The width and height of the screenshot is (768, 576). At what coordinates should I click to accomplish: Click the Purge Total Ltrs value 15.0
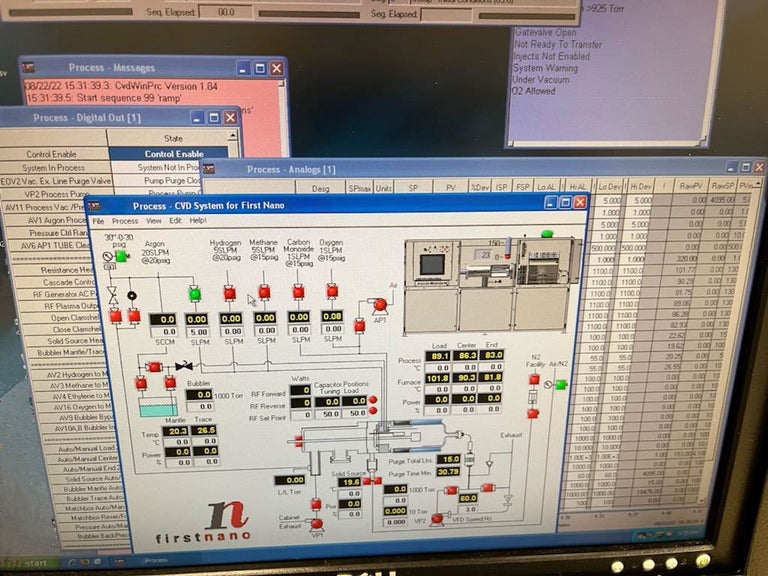click(x=449, y=459)
